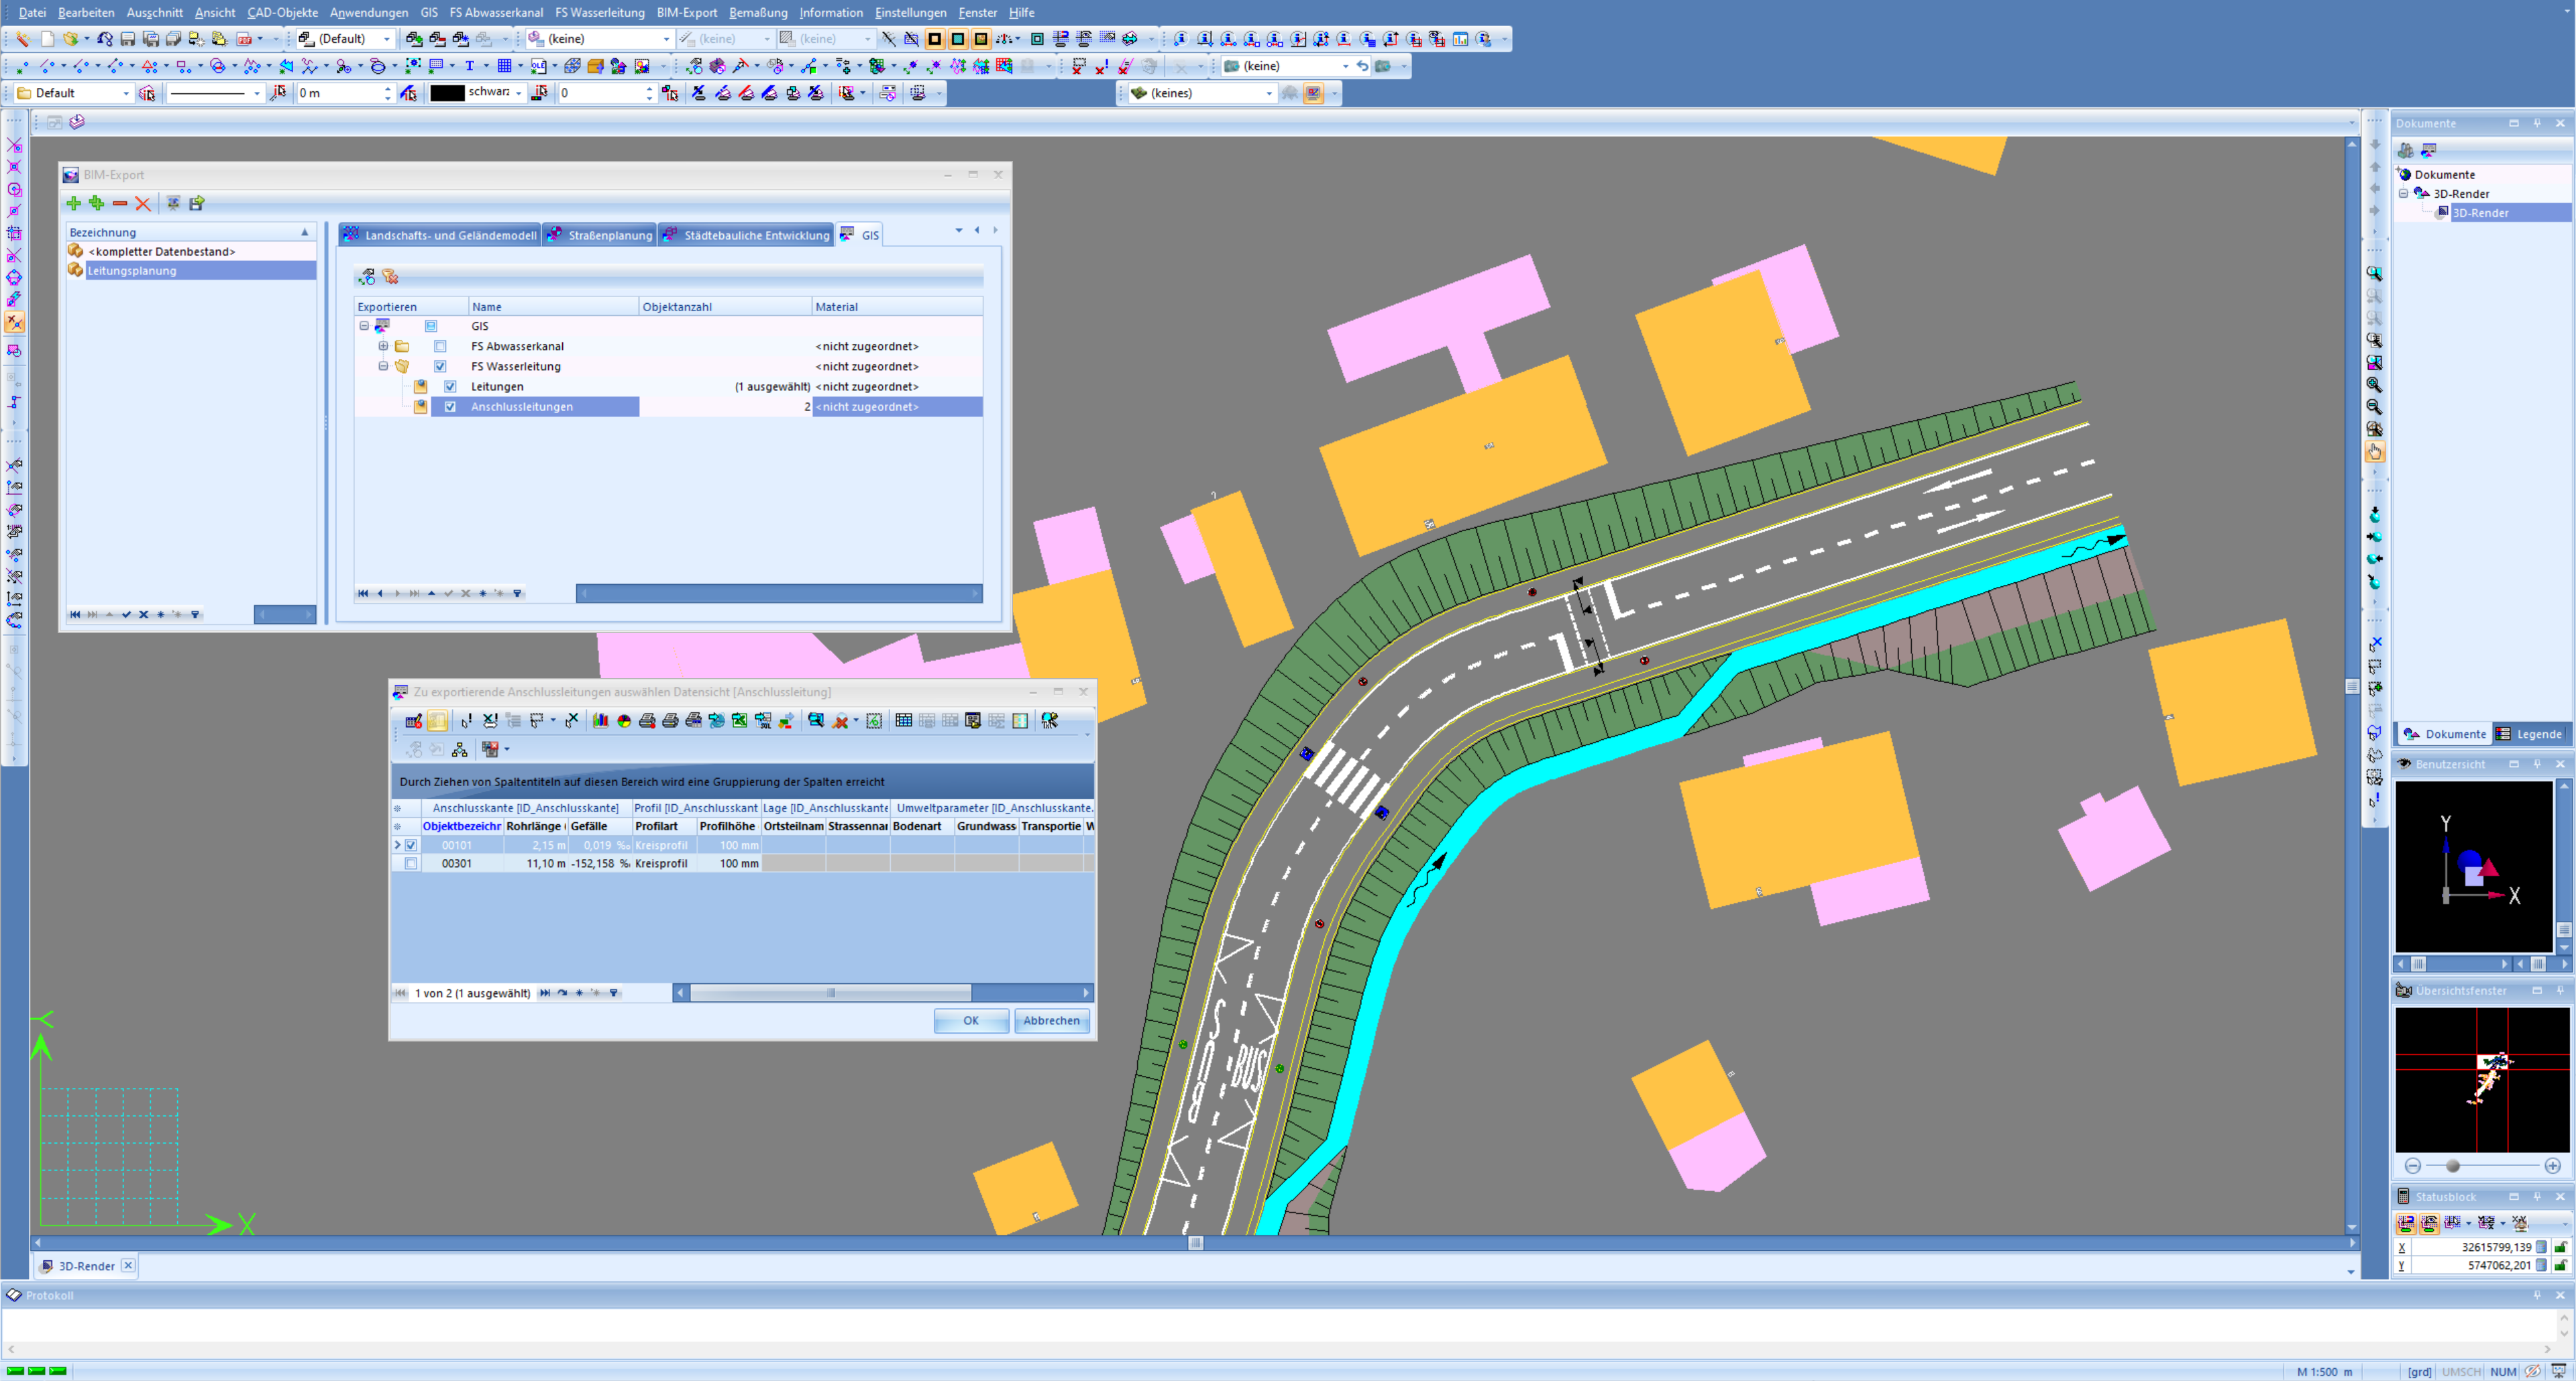
Task: Select <kompletter Datenbestand> entry
Action: tap(190, 251)
